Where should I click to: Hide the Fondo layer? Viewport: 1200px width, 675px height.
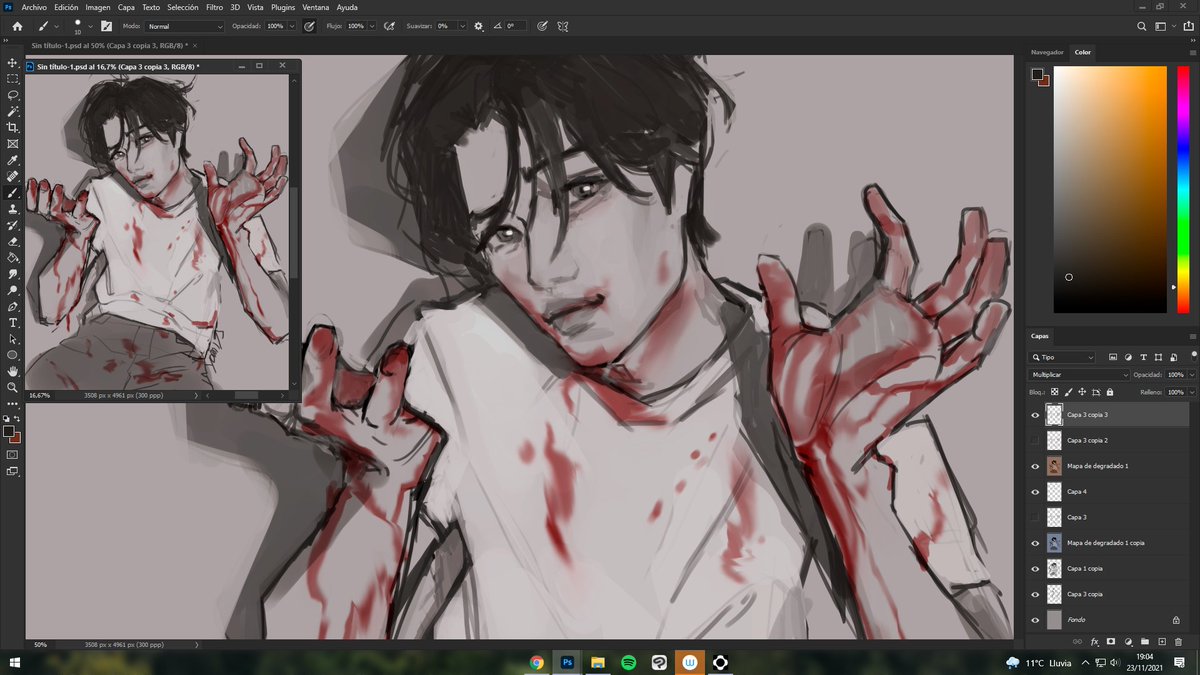(1035, 620)
